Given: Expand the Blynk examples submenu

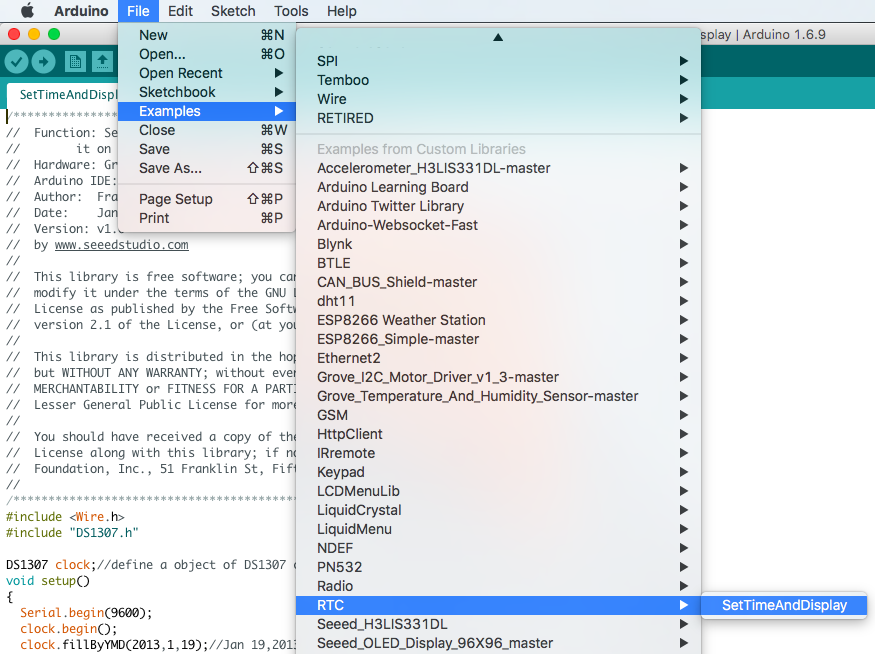Looking at the screenshot, I should coord(498,244).
